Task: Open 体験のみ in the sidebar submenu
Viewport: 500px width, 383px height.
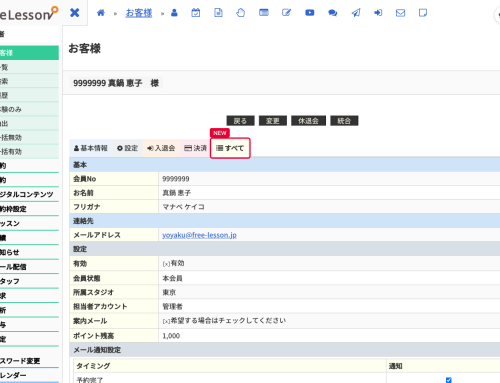Action: pos(29,109)
